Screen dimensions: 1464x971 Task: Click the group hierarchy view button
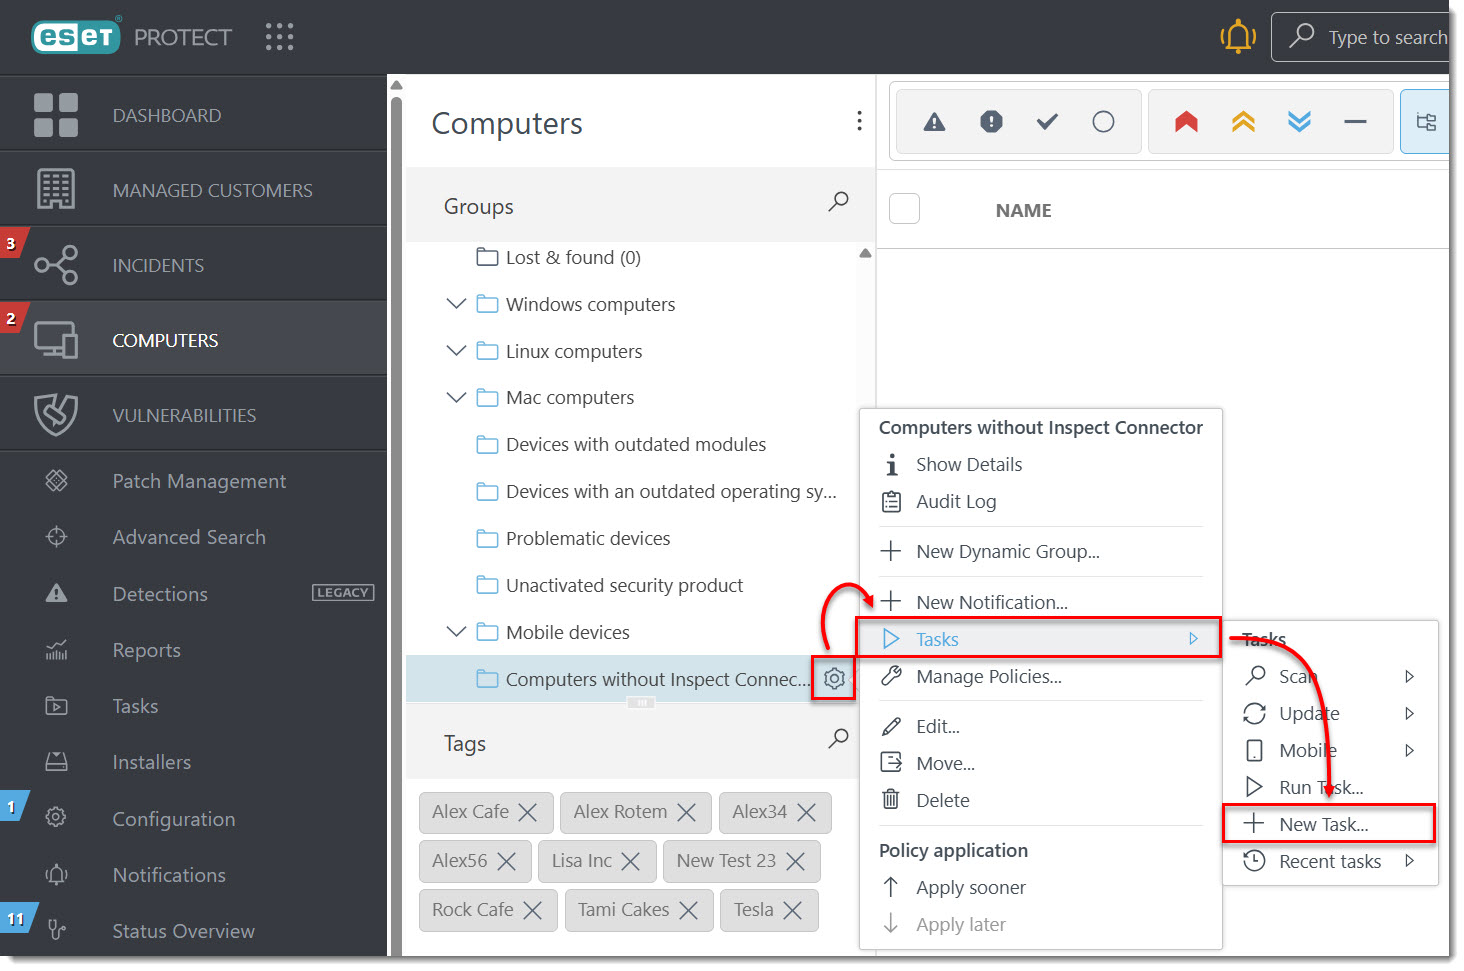(x=1426, y=122)
